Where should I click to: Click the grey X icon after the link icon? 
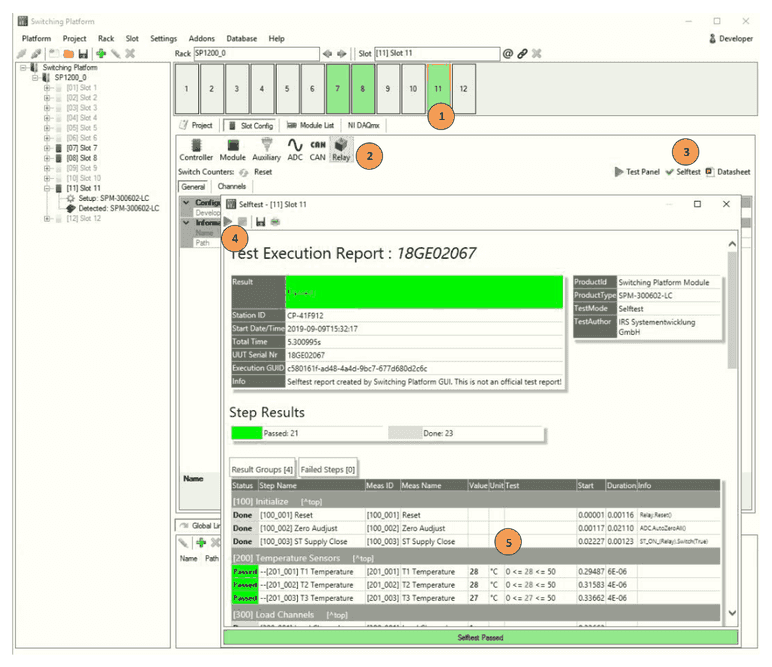coord(537,54)
